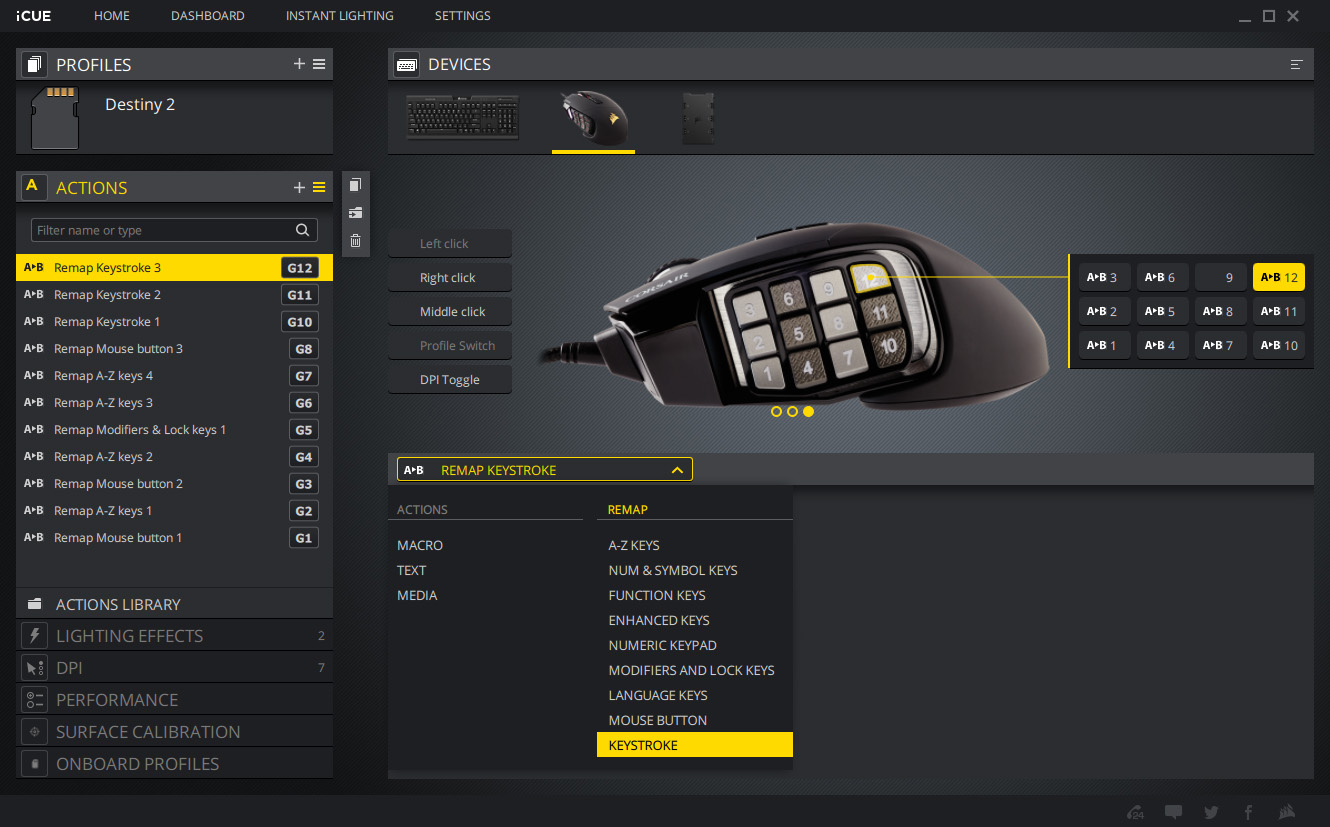Screen dimensions: 1330x827
Task: Click the Surface Calibration target icon
Action: pos(35,732)
